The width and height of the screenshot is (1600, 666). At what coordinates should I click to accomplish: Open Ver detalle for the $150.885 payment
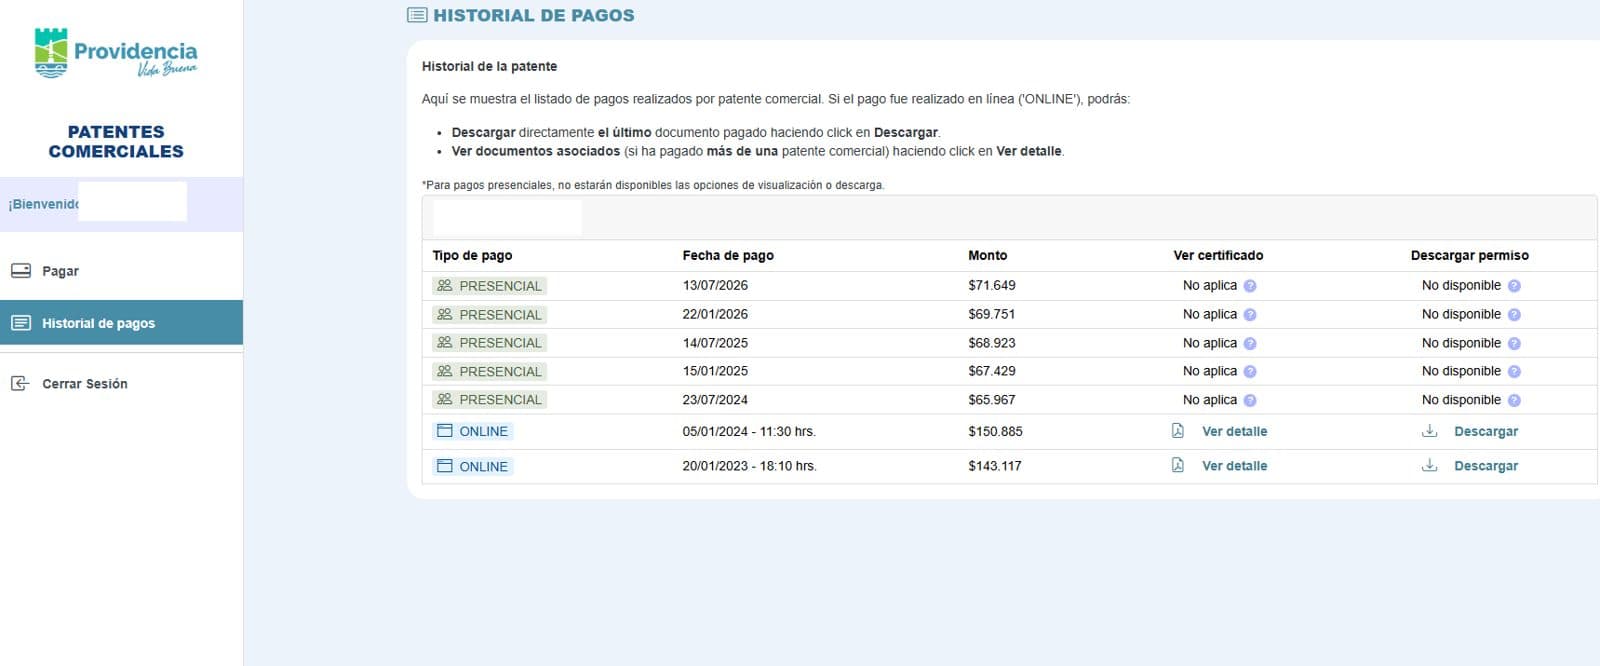(x=1234, y=432)
